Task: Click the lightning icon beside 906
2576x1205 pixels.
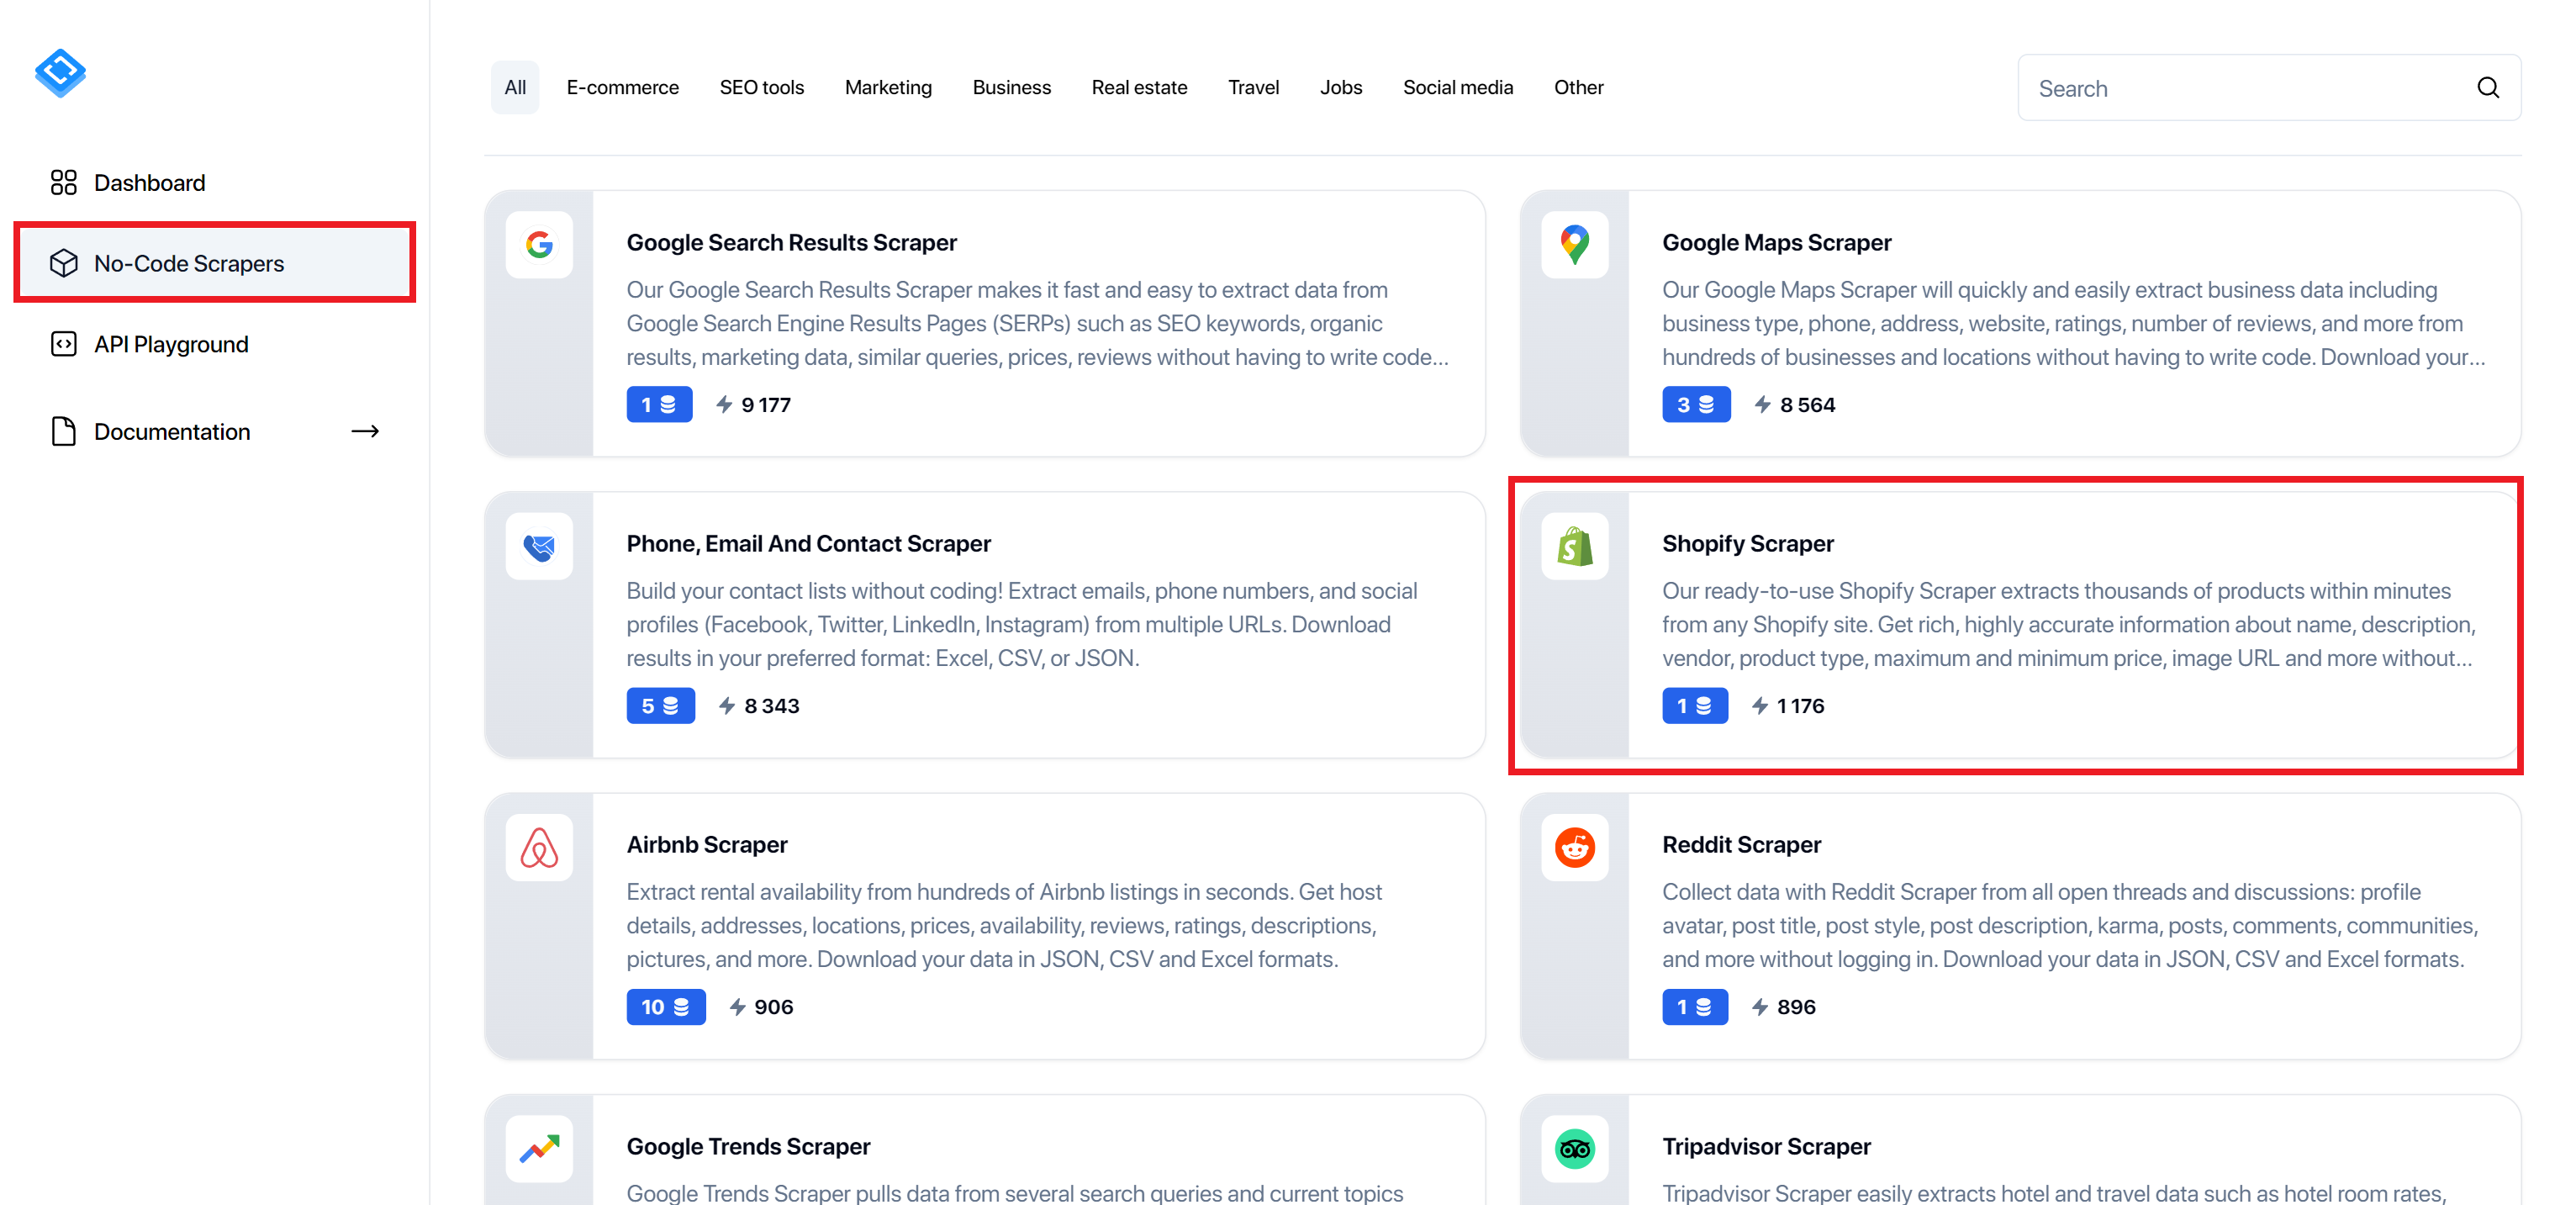Action: point(738,1006)
